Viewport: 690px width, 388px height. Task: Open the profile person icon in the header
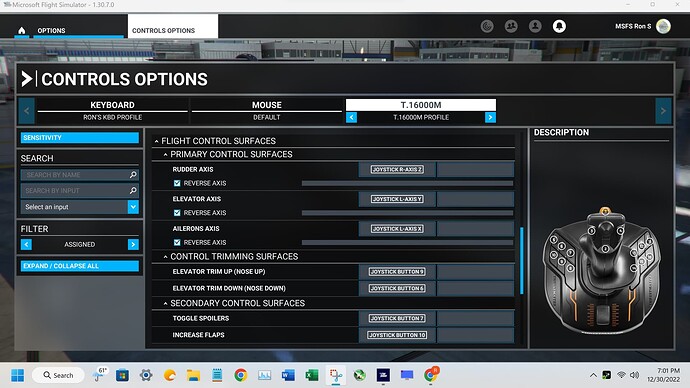535,26
